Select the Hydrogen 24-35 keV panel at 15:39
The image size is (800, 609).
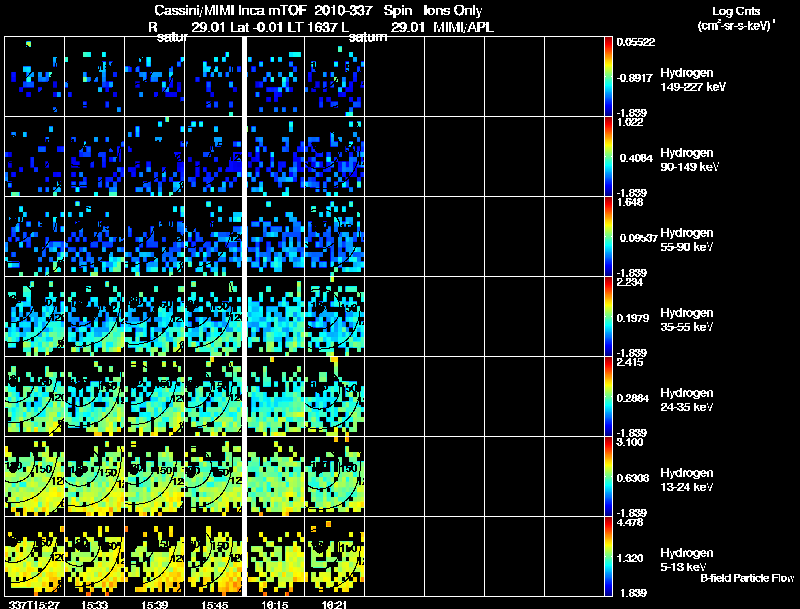point(155,396)
